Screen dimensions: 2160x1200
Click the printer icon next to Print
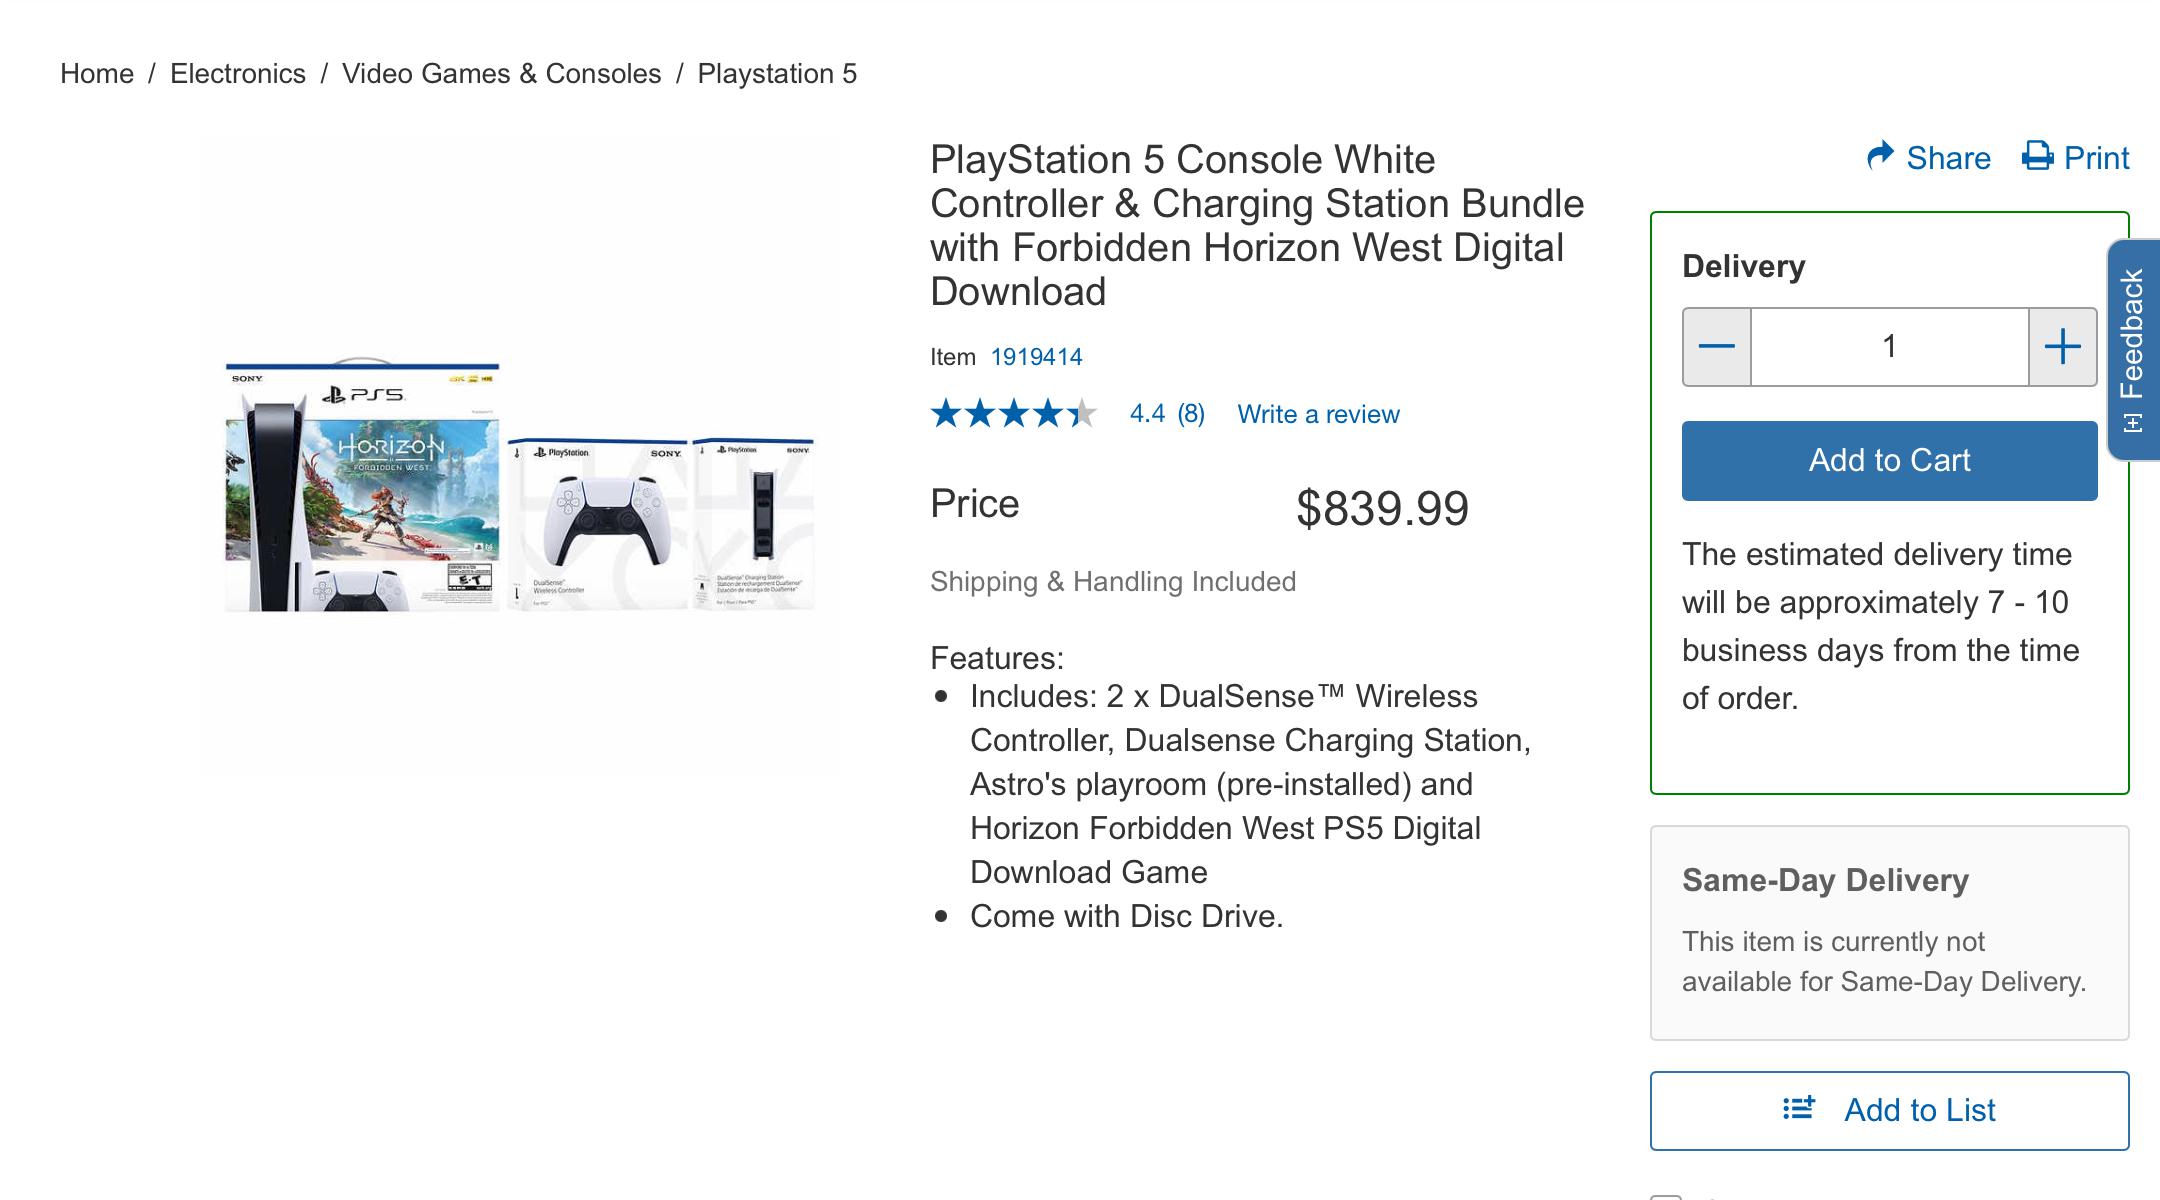coord(2037,156)
